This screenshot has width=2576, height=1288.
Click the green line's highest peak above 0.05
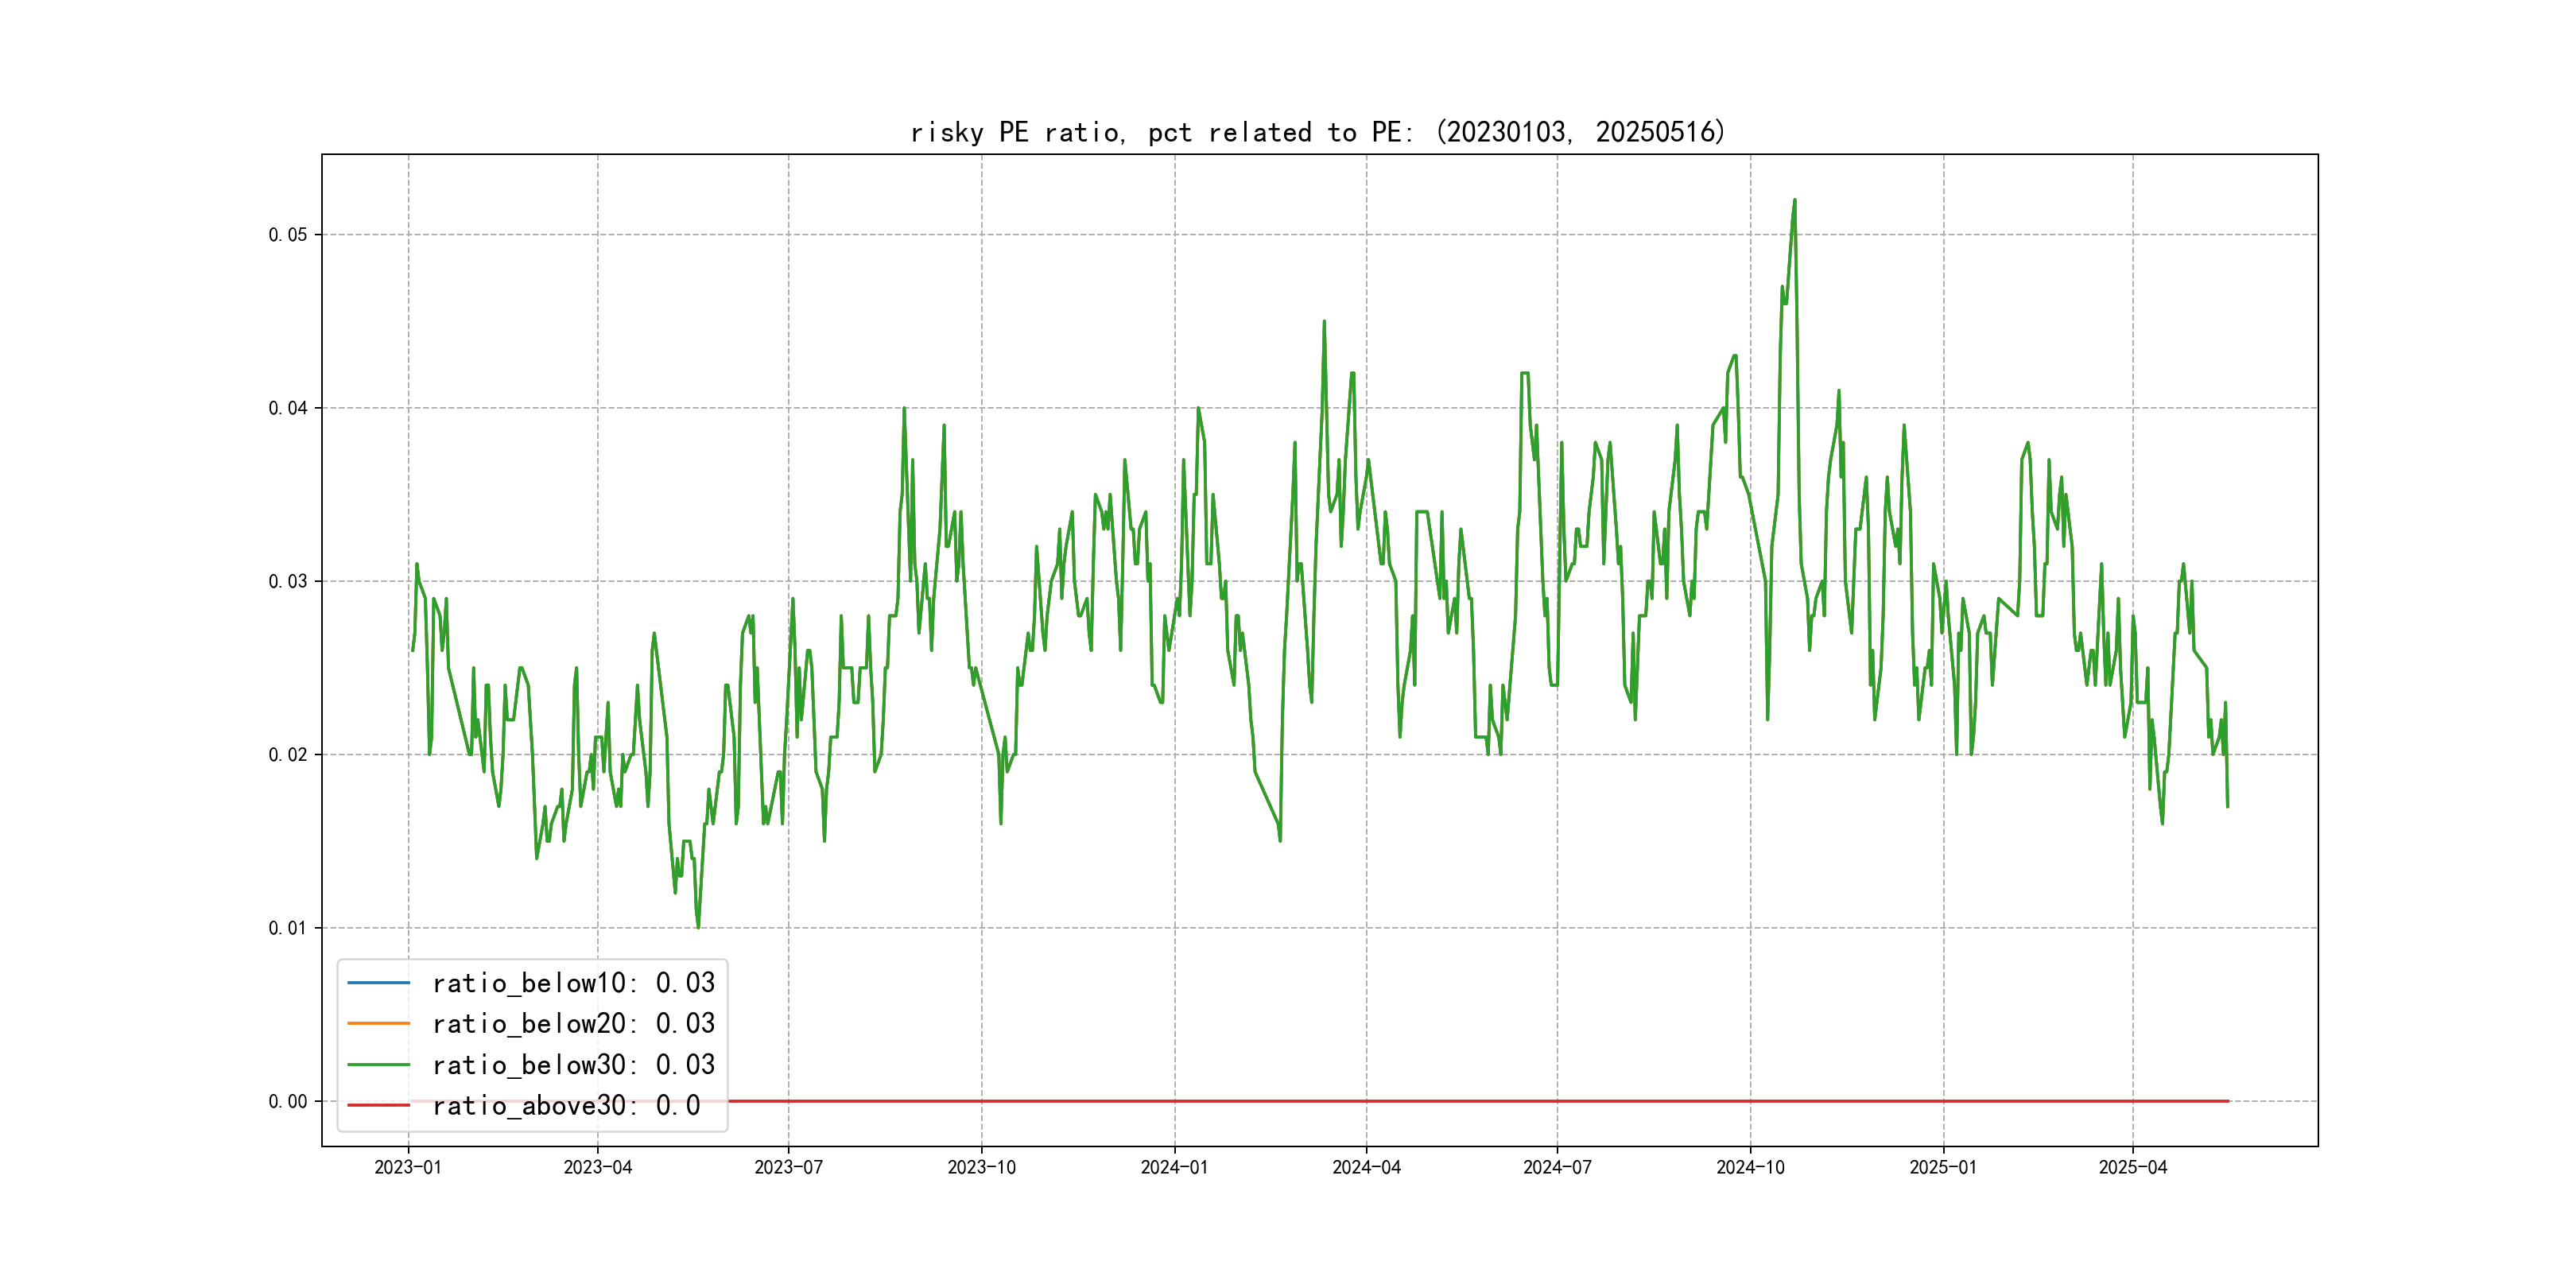tap(1794, 201)
